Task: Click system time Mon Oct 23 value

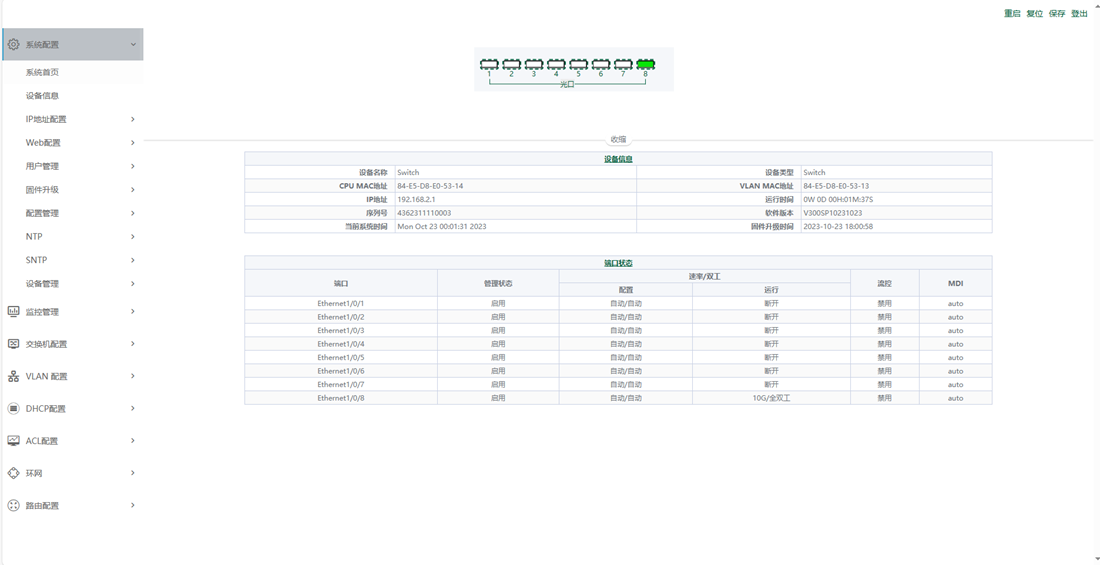Action: pyautogui.click(x=441, y=226)
